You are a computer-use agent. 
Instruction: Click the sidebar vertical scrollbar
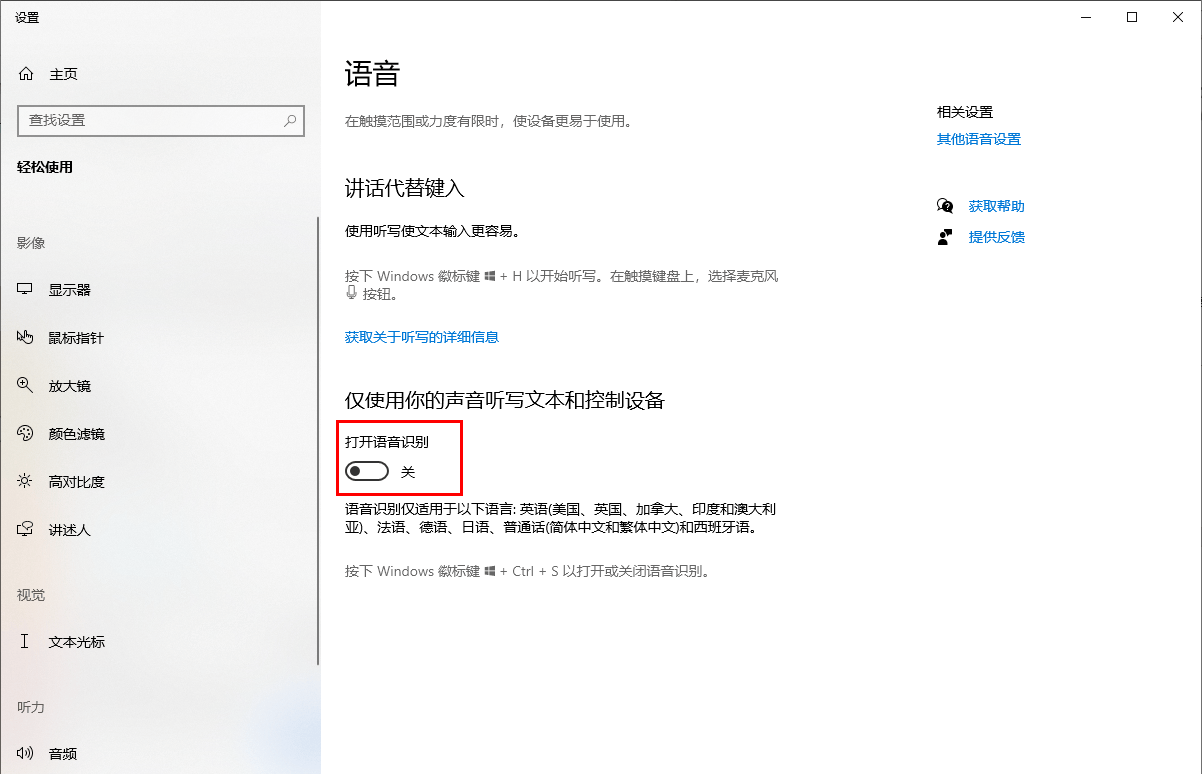tap(318, 440)
